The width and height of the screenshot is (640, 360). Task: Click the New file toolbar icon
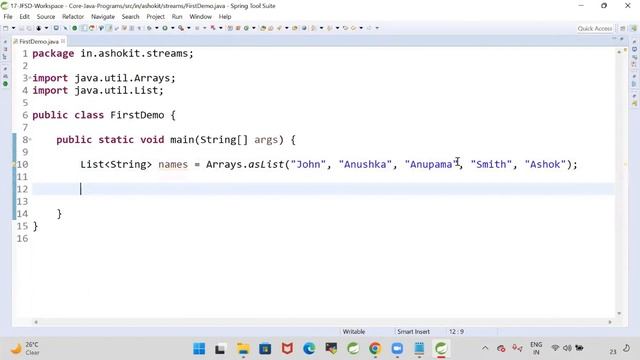pyautogui.click(x=5, y=28)
